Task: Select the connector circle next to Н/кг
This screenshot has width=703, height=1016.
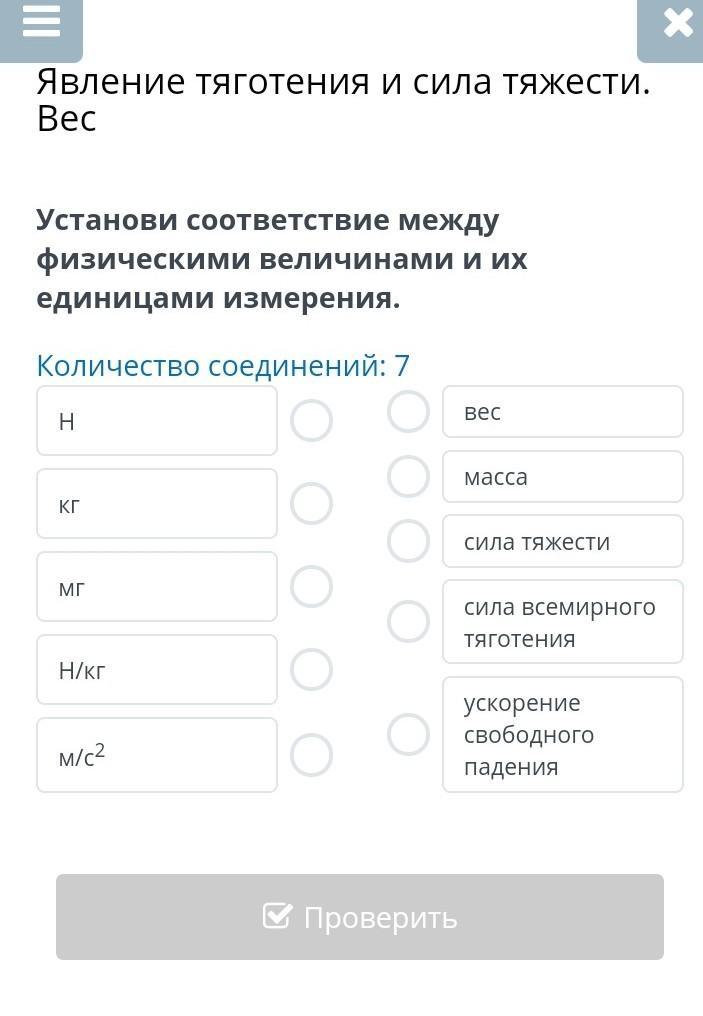Action: (311, 670)
